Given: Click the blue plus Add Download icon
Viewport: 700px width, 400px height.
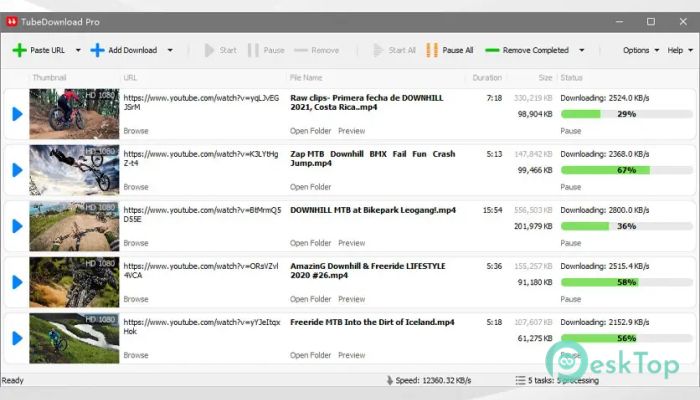Looking at the screenshot, I should (97, 50).
